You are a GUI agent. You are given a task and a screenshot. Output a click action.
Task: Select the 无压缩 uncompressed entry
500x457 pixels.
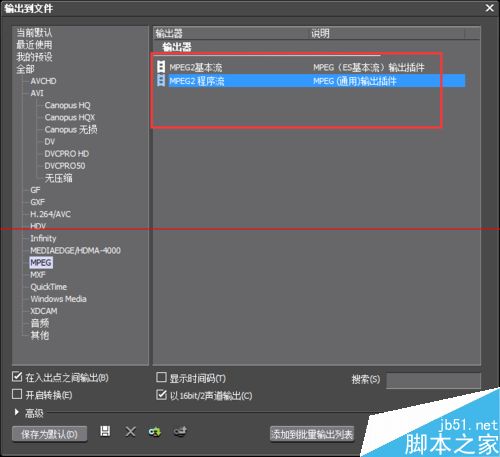pyautogui.click(x=59, y=178)
